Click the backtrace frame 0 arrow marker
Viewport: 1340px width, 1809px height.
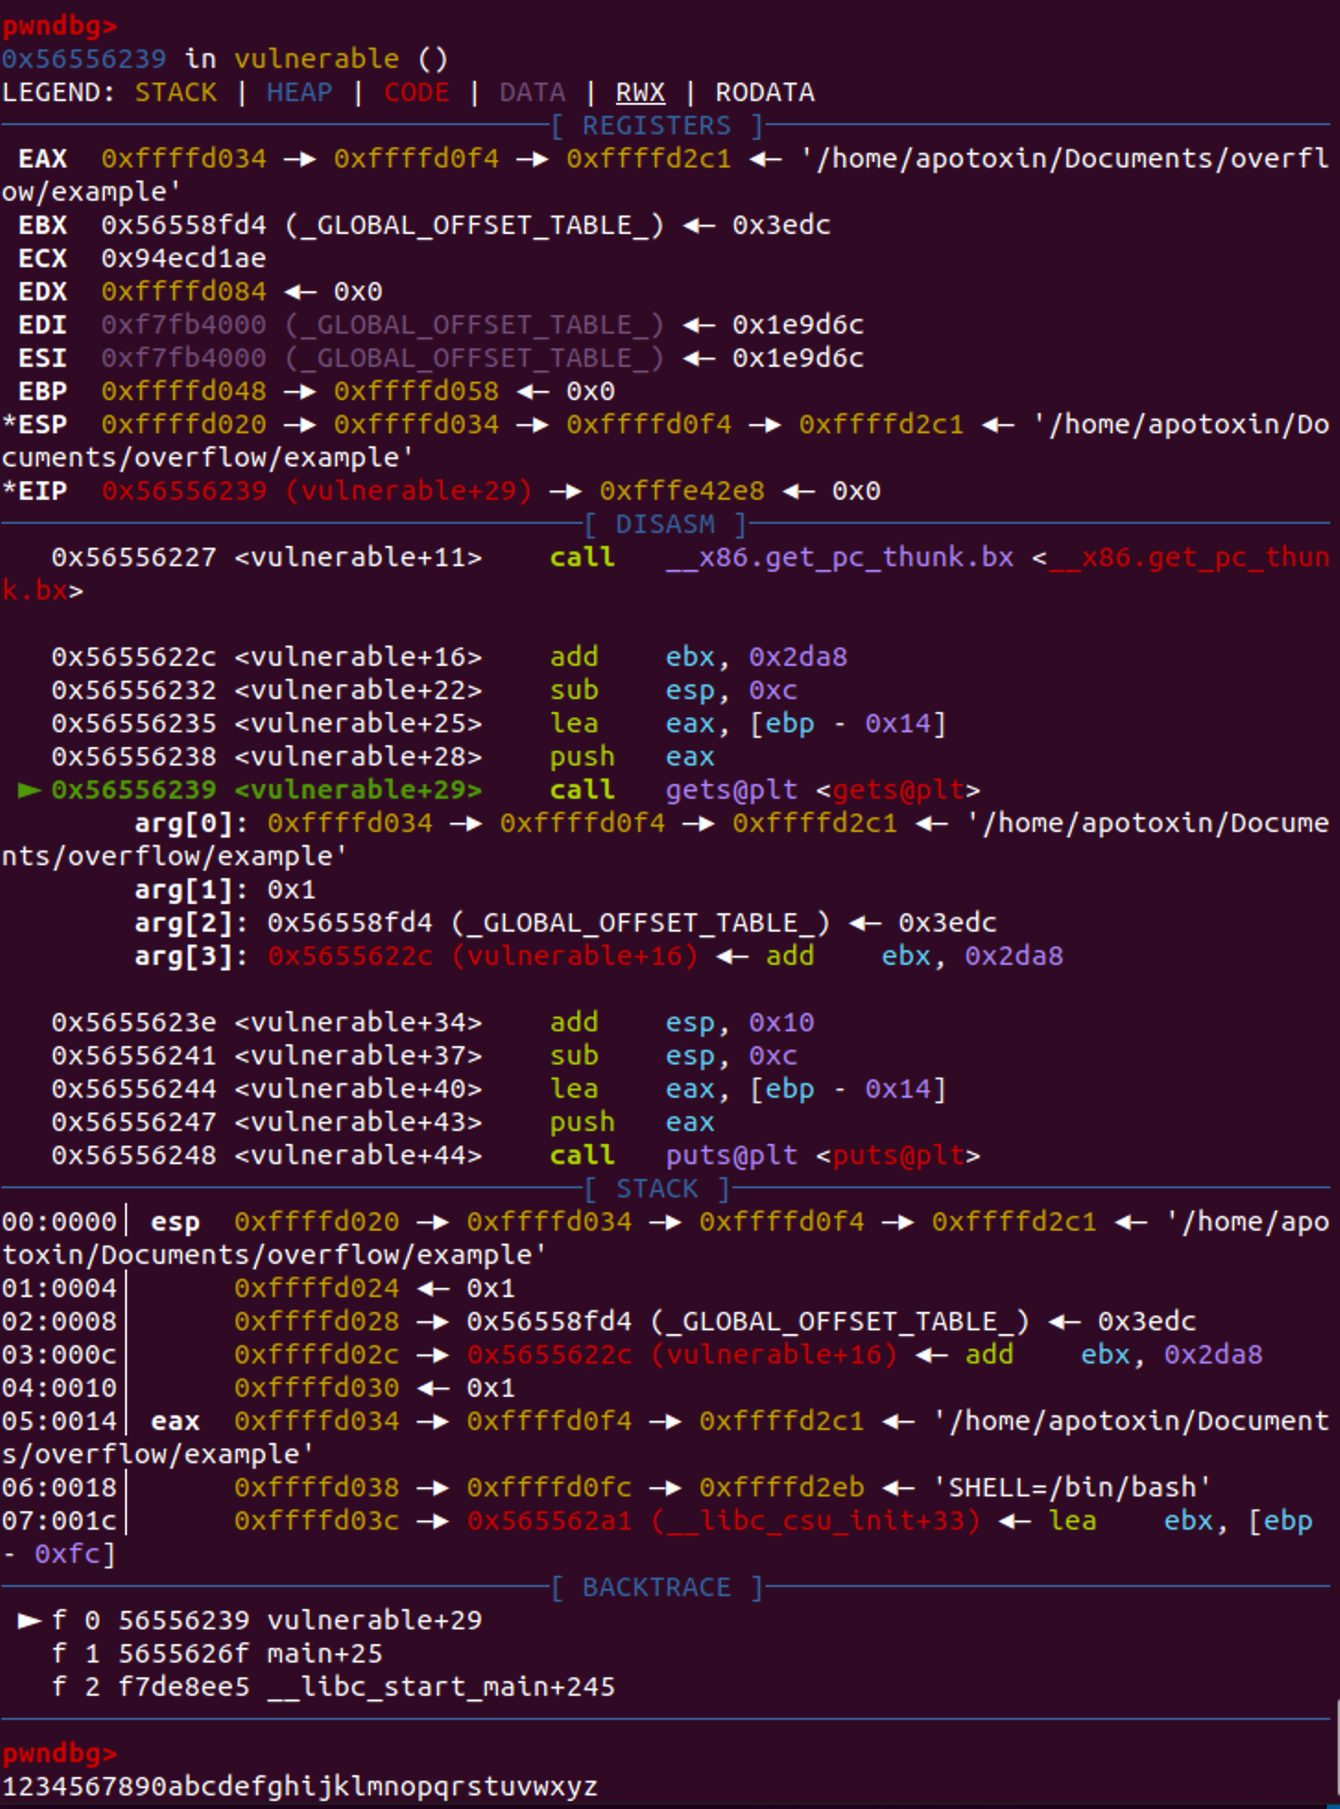click(29, 1620)
